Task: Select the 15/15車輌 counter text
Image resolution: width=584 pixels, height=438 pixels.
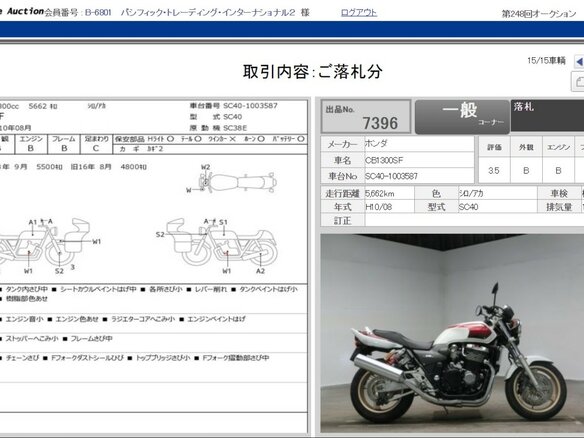Action: click(x=546, y=61)
